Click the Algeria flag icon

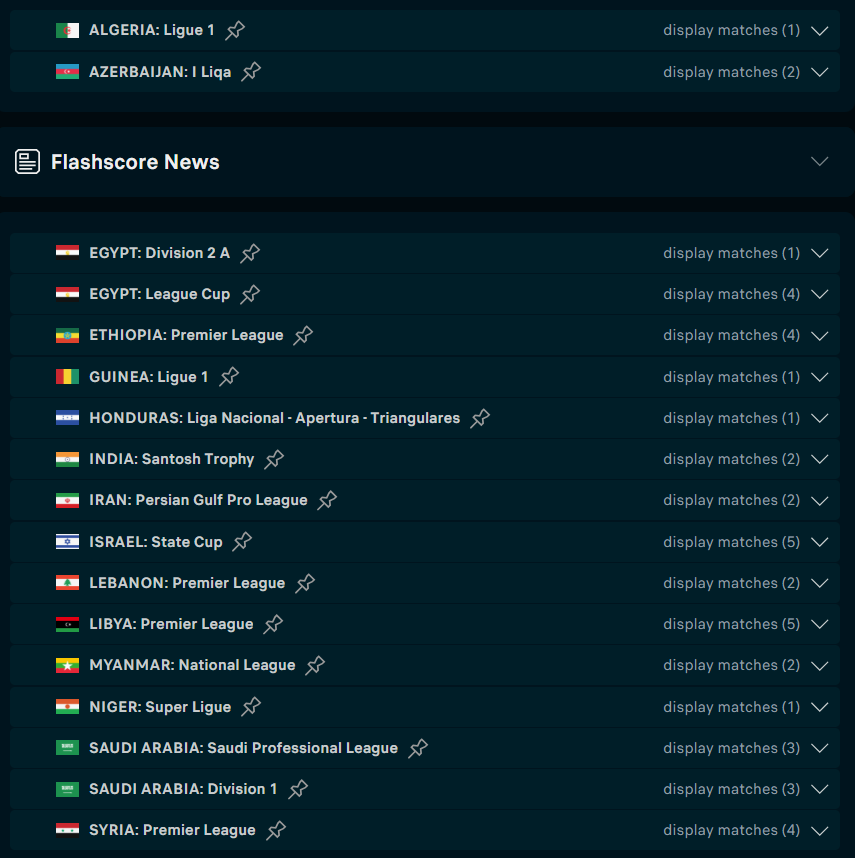tap(67, 30)
